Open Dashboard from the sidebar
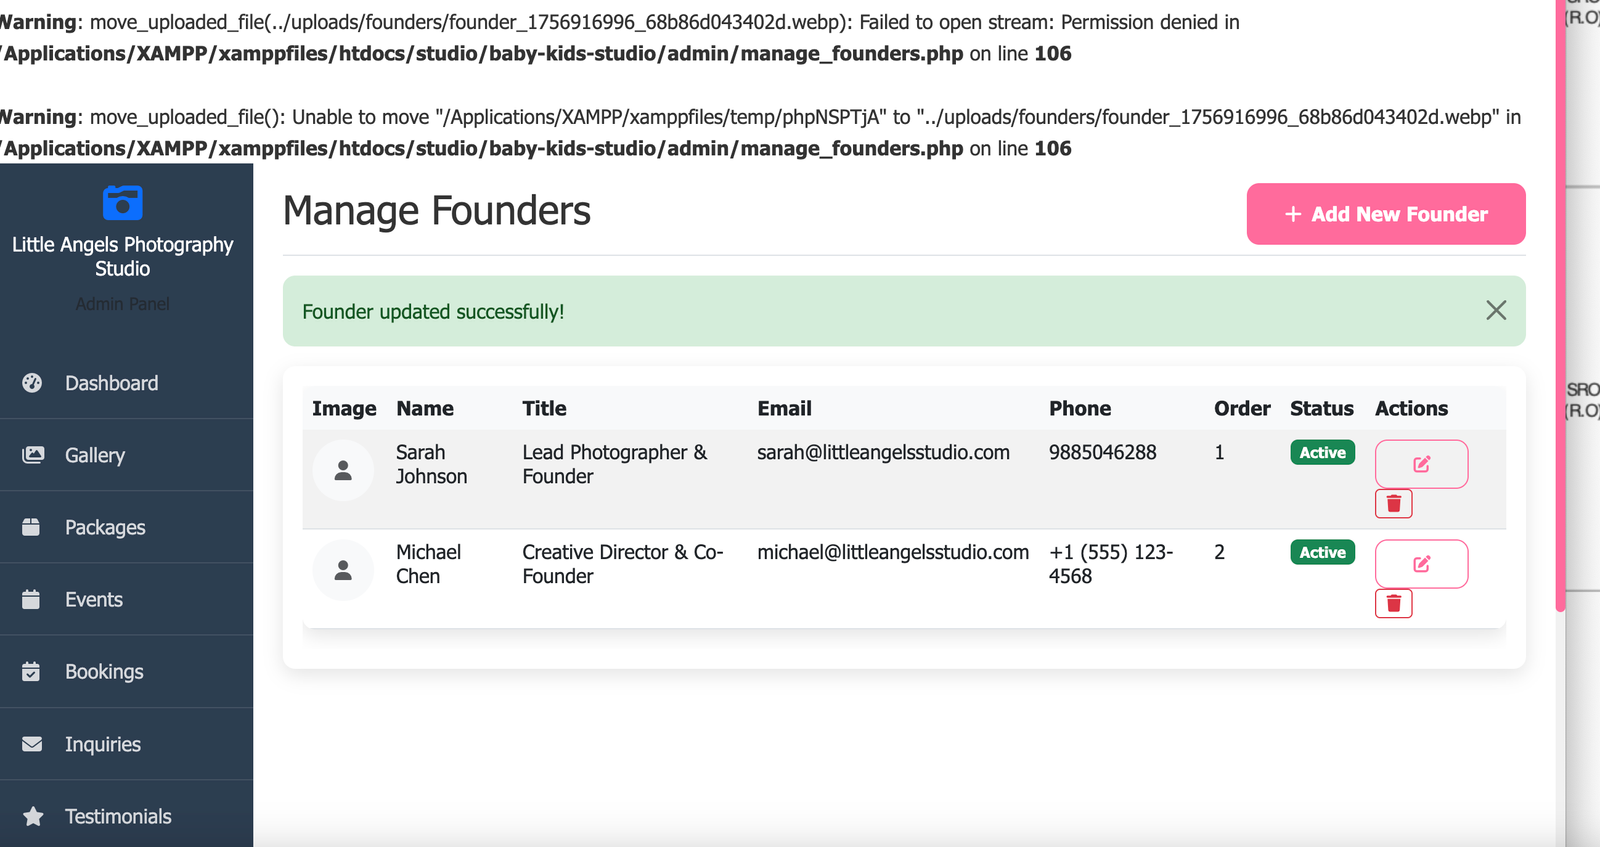Image resolution: width=1600 pixels, height=847 pixels. (111, 383)
